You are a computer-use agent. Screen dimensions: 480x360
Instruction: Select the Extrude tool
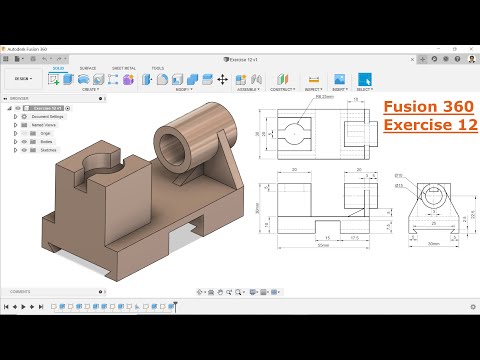(x=68, y=79)
